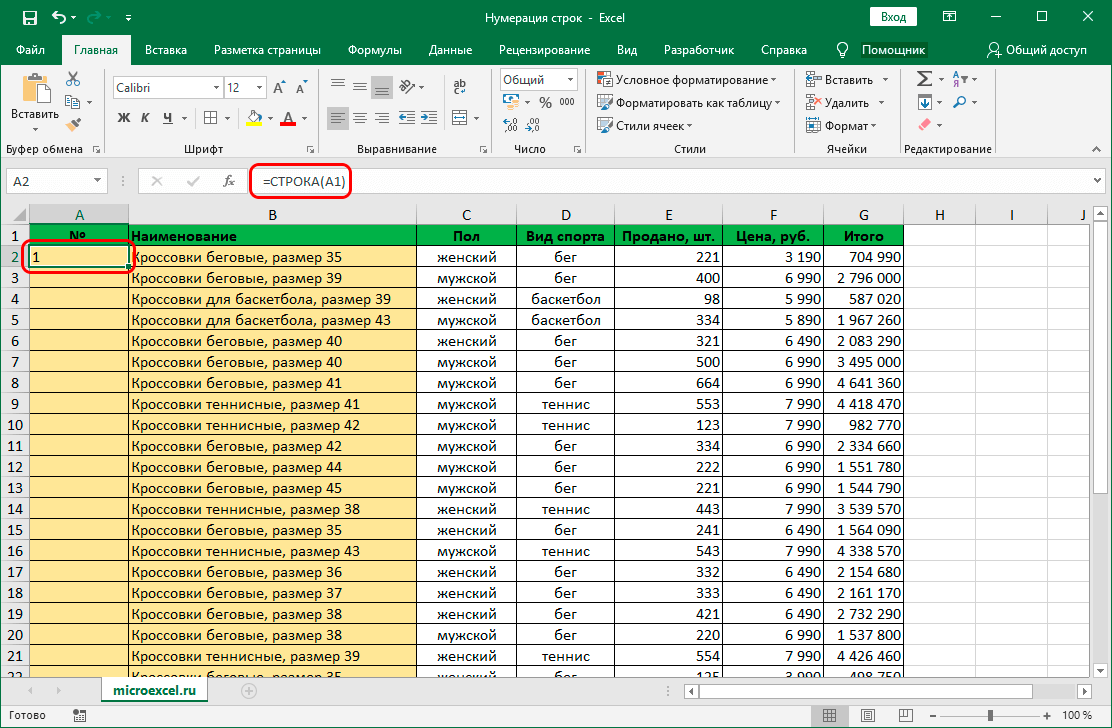Click the Percent Style icon
This screenshot has height=728, width=1112.
pos(545,102)
